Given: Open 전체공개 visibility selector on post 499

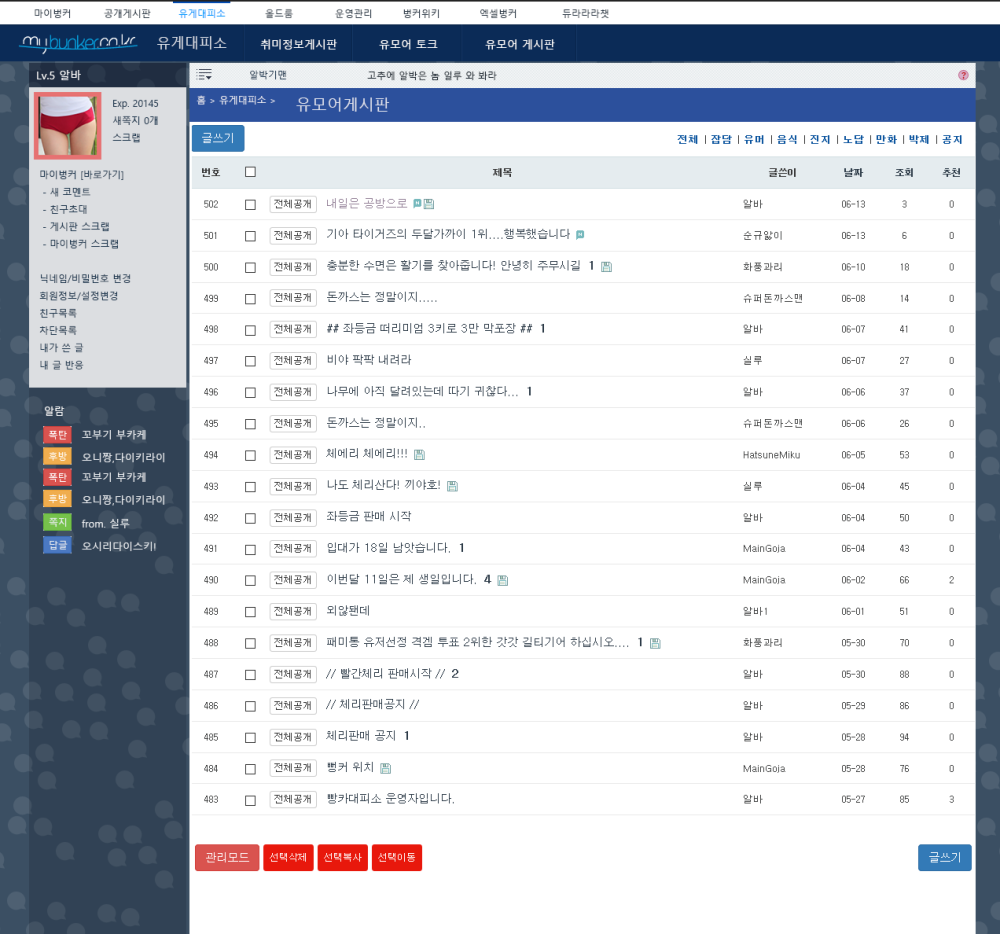Looking at the screenshot, I should tap(293, 298).
